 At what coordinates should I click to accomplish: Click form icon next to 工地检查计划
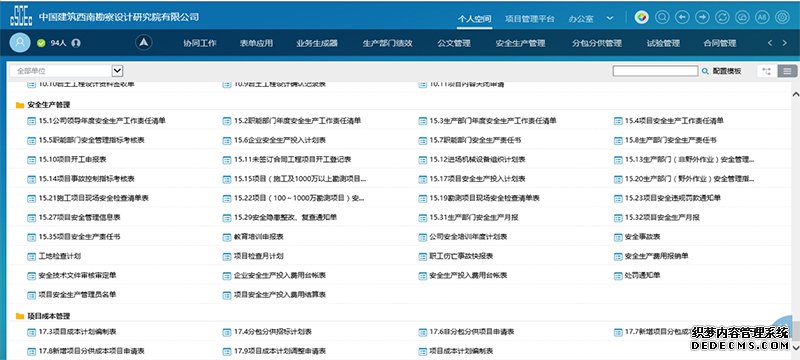coord(31,256)
